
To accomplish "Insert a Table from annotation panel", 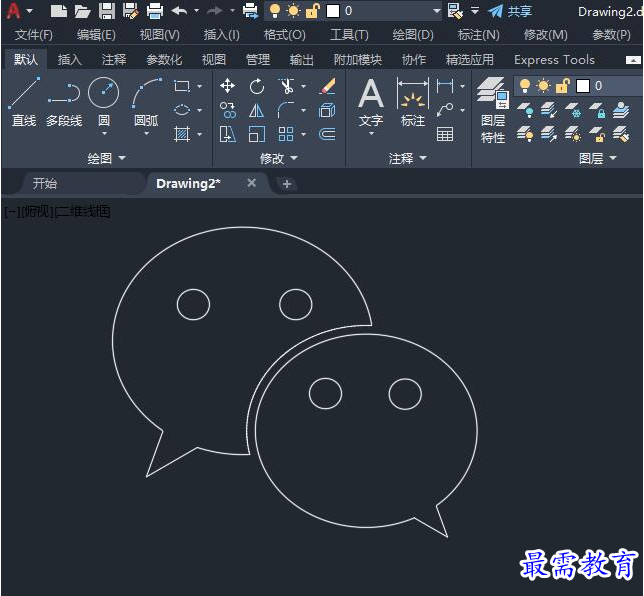I will click(x=445, y=134).
